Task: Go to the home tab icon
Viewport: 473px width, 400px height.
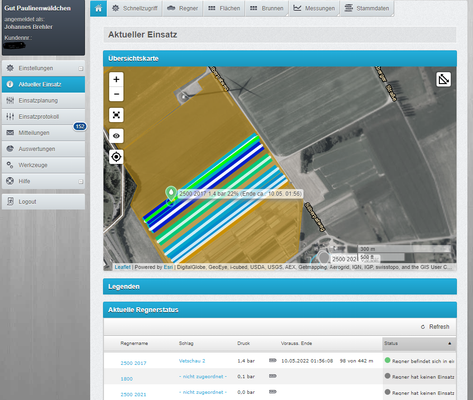Action: [x=98, y=8]
